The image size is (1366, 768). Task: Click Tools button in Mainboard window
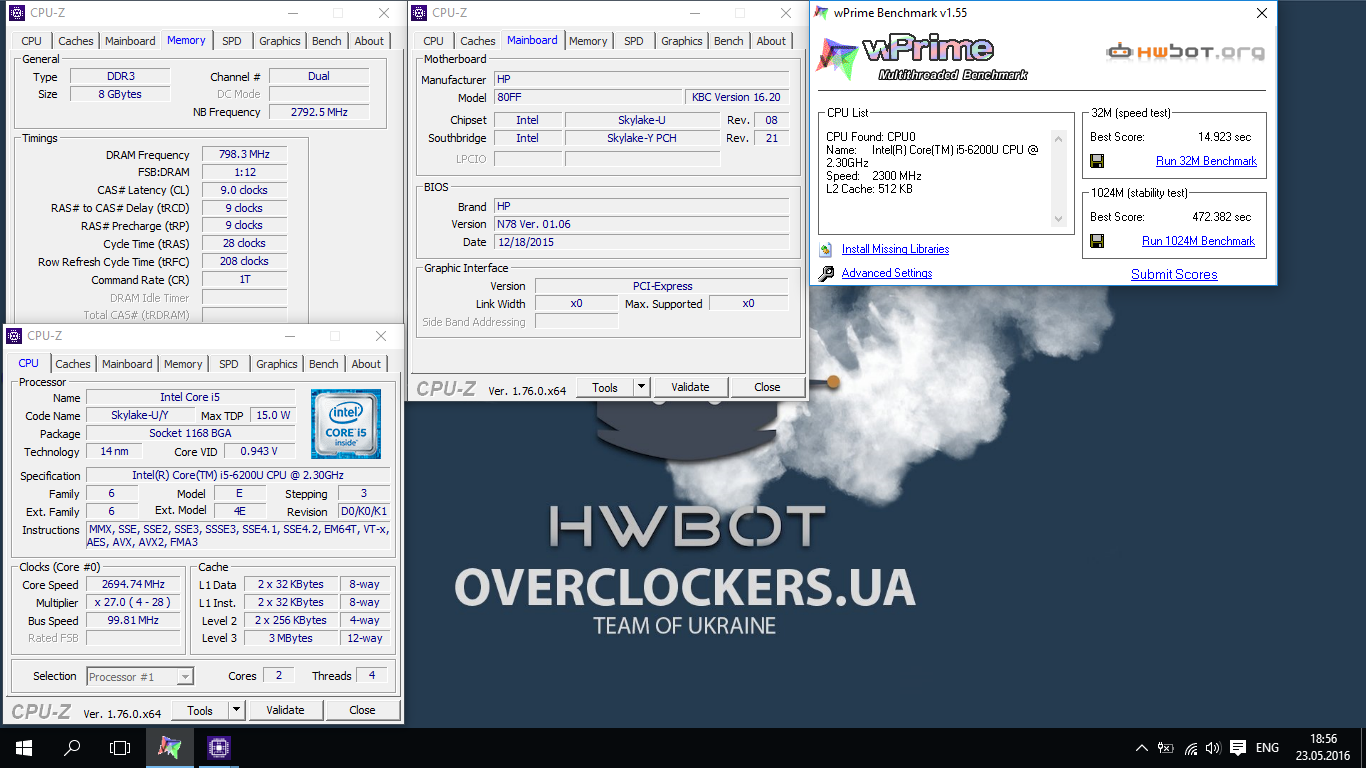(605, 387)
